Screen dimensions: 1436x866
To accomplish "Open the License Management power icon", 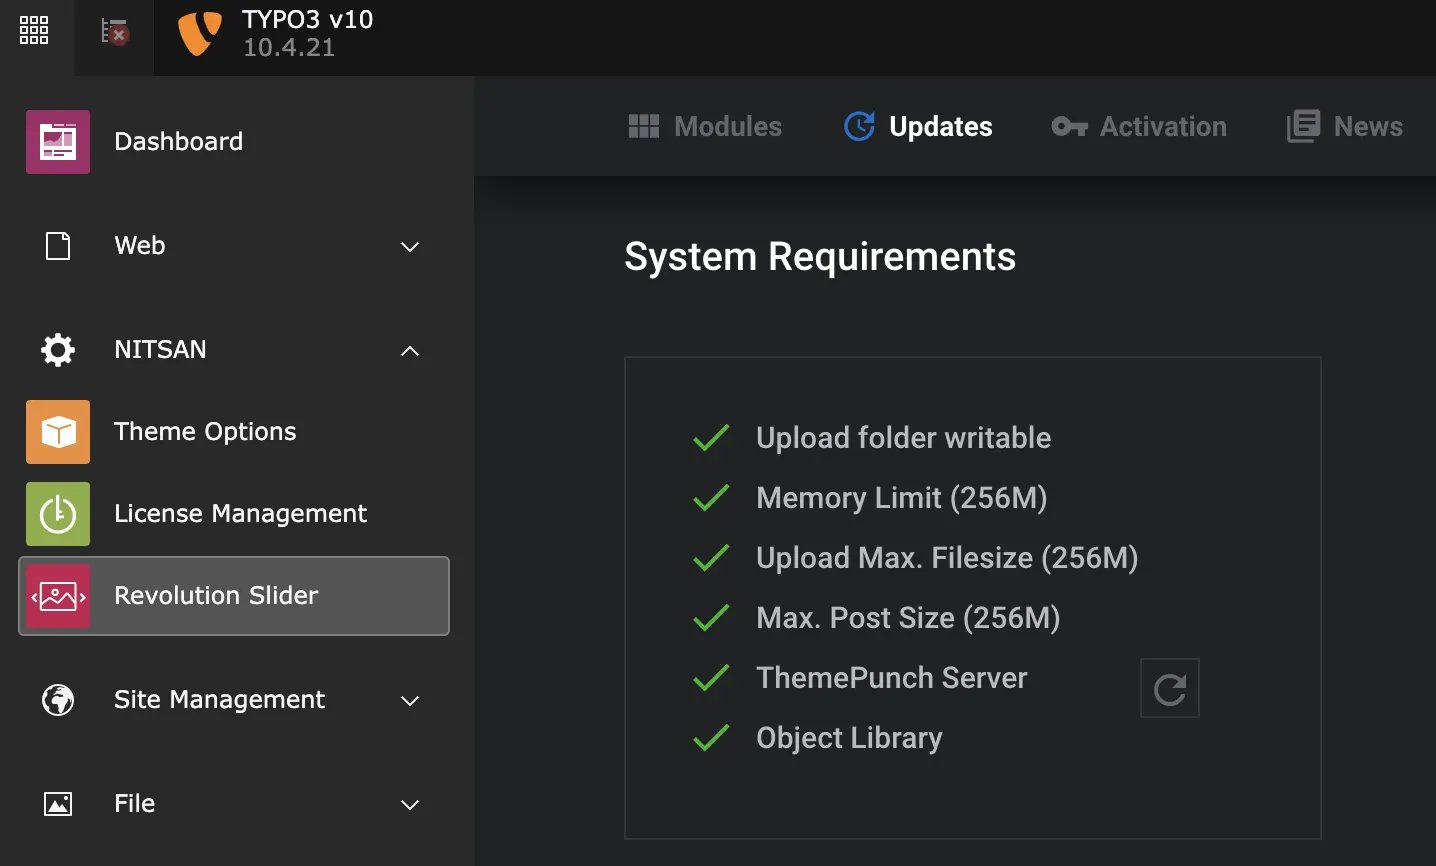I will click(58, 514).
